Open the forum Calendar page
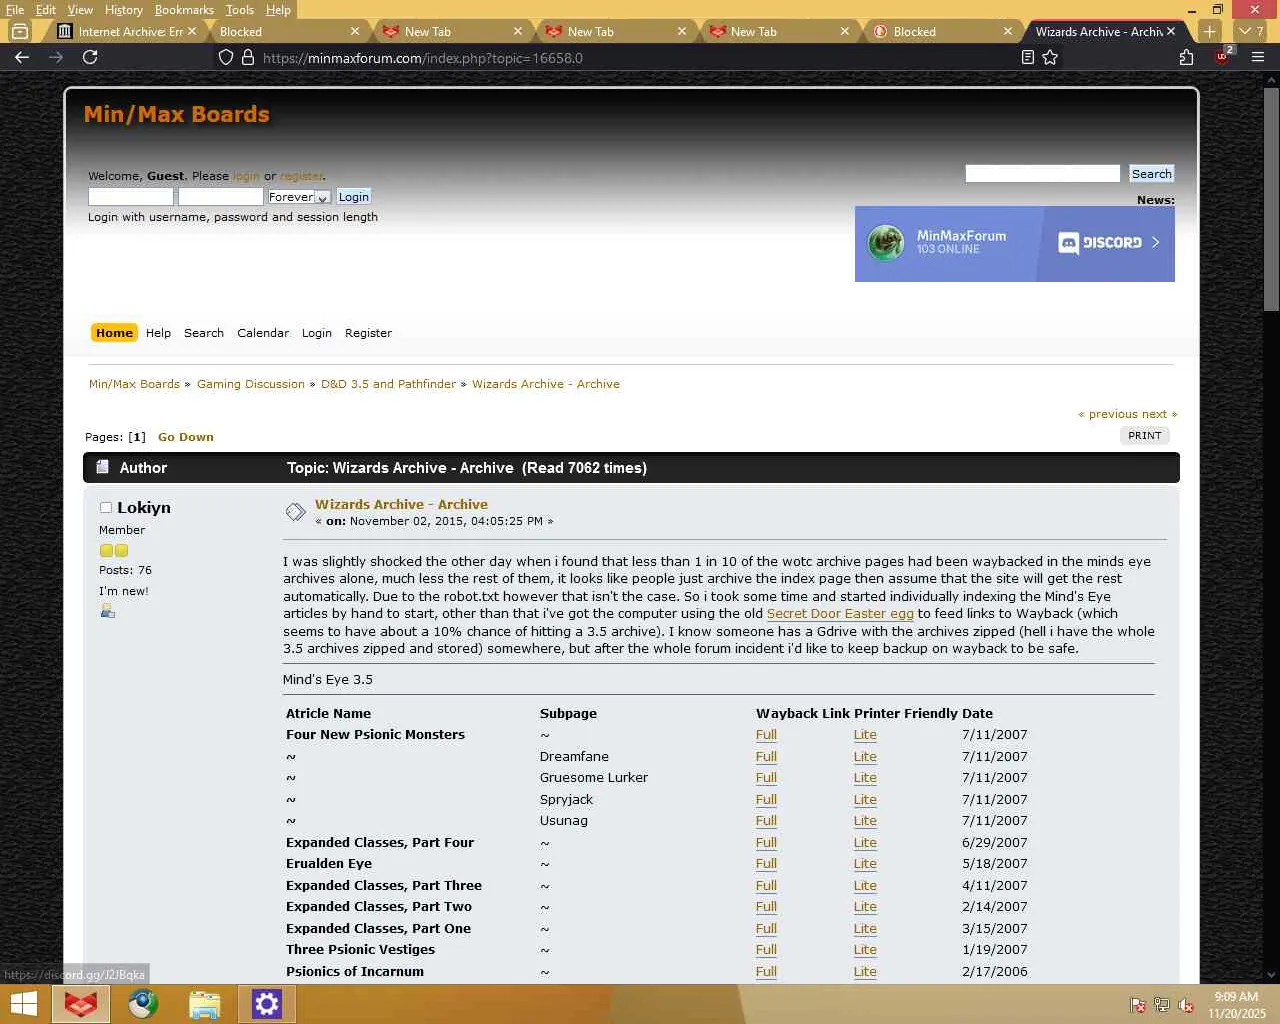The width and height of the screenshot is (1280, 1024). pos(263,333)
